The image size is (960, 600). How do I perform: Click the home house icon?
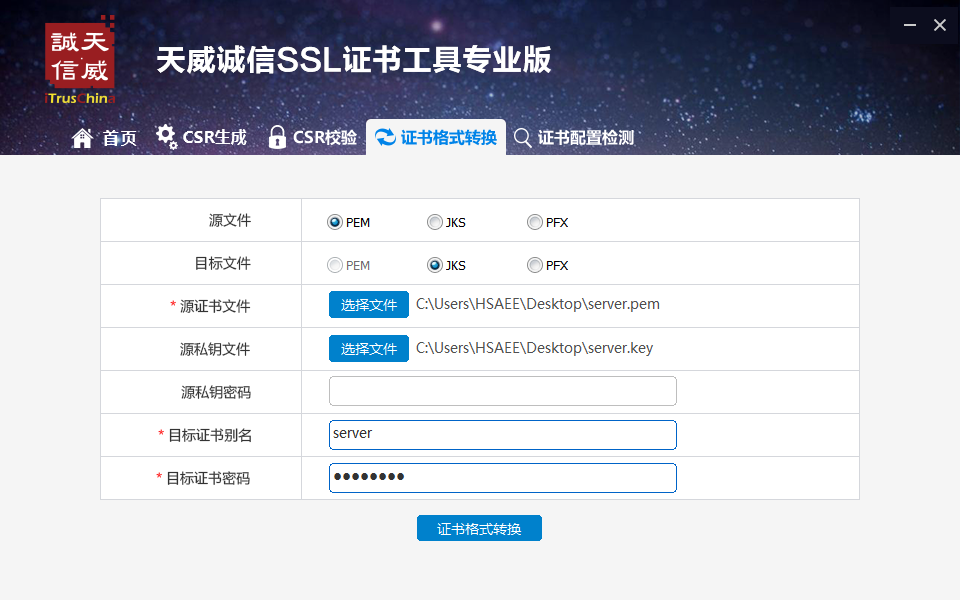[x=82, y=138]
